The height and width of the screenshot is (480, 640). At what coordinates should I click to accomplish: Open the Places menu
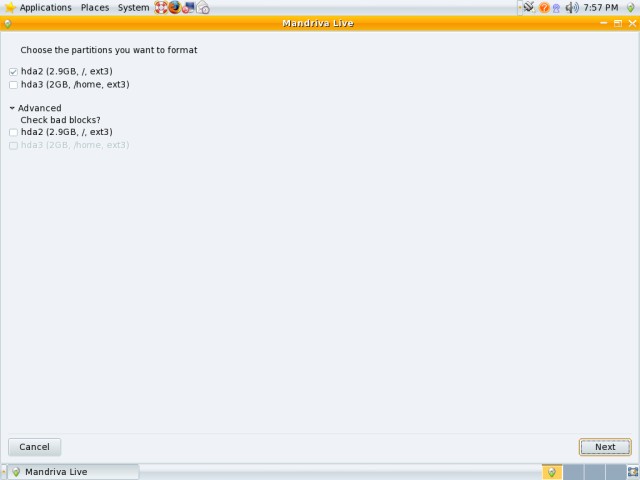pyautogui.click(x=95, y=7)
